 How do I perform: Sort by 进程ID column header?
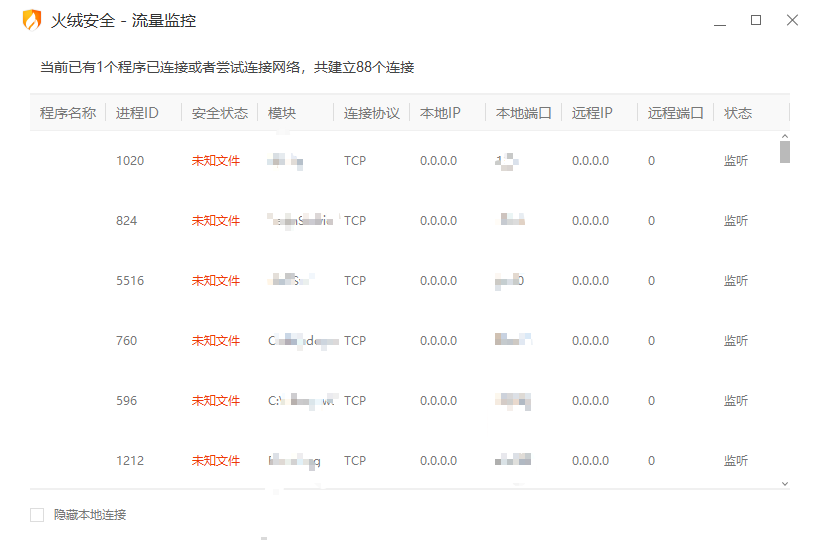pos(137,113)
